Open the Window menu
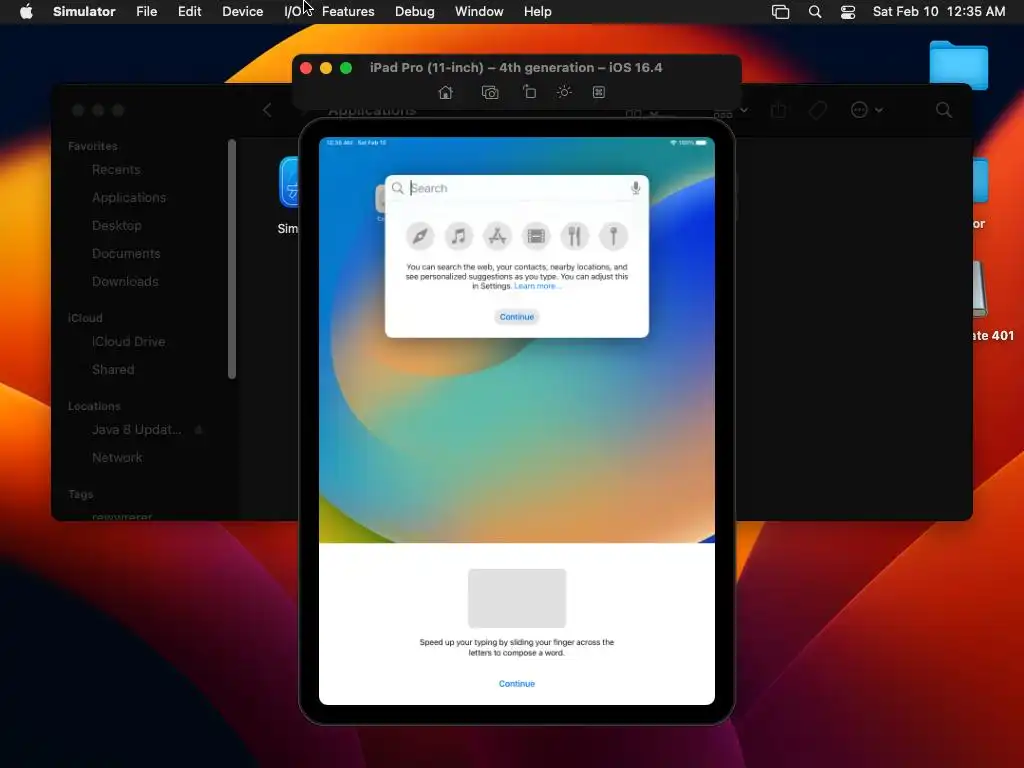The width and height of the screenshot is (1024, 768). [x=479, y=11]
